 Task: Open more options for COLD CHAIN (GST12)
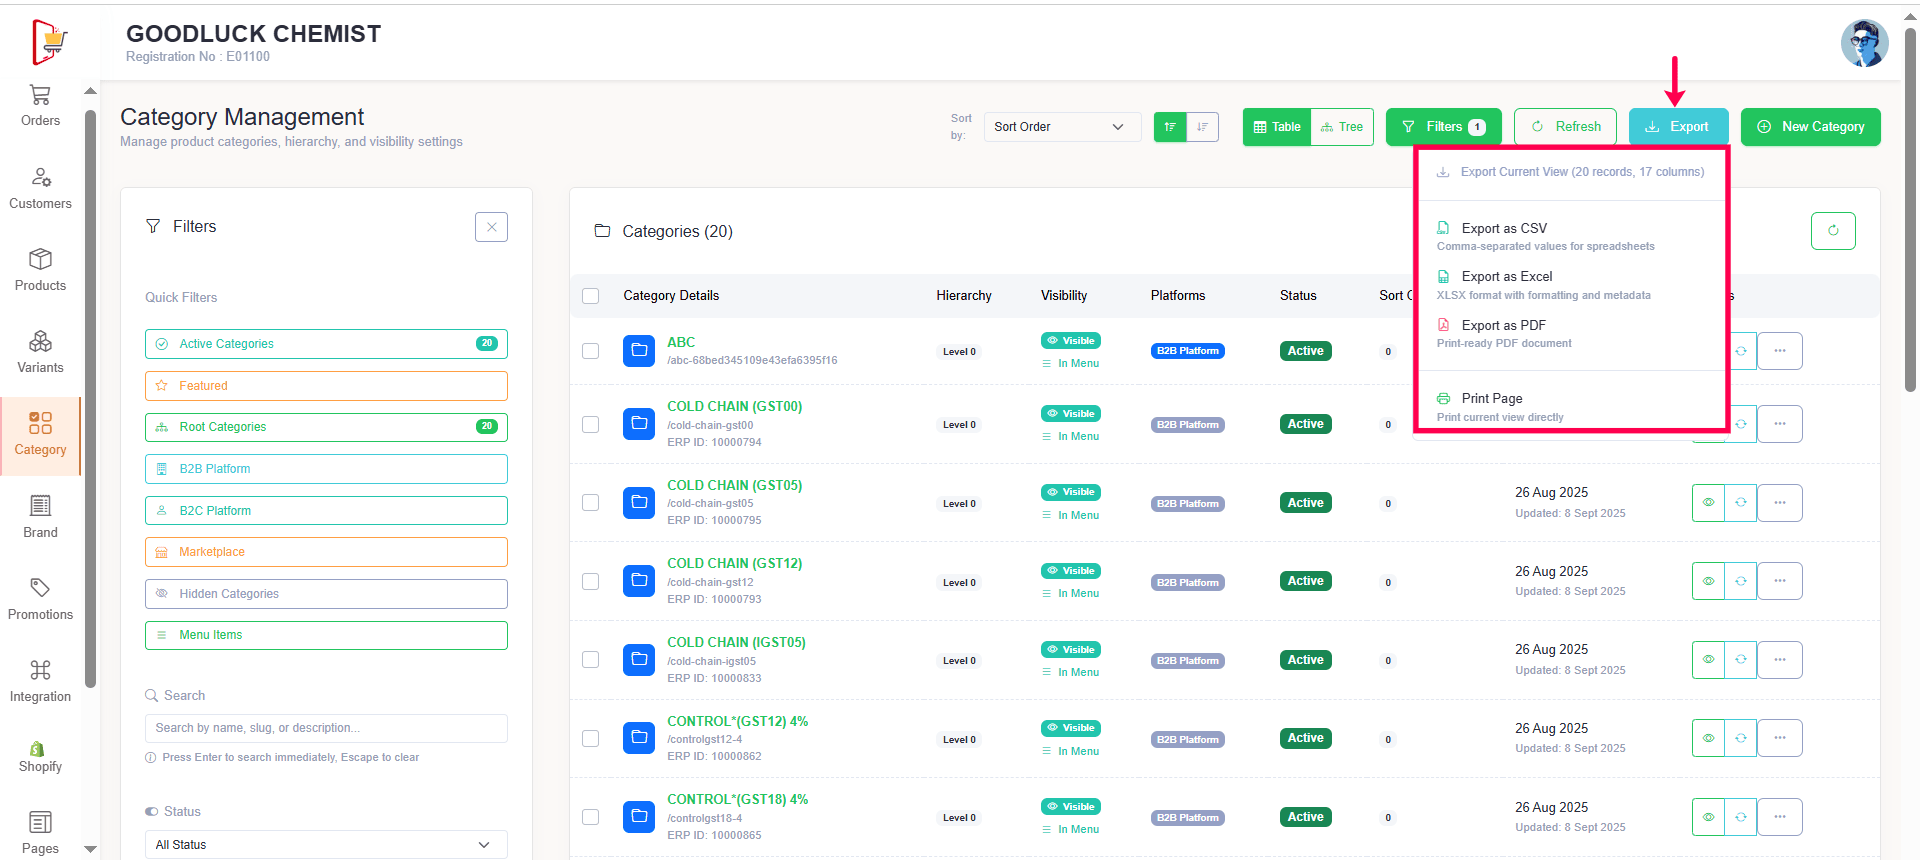tap(1780, 581)
